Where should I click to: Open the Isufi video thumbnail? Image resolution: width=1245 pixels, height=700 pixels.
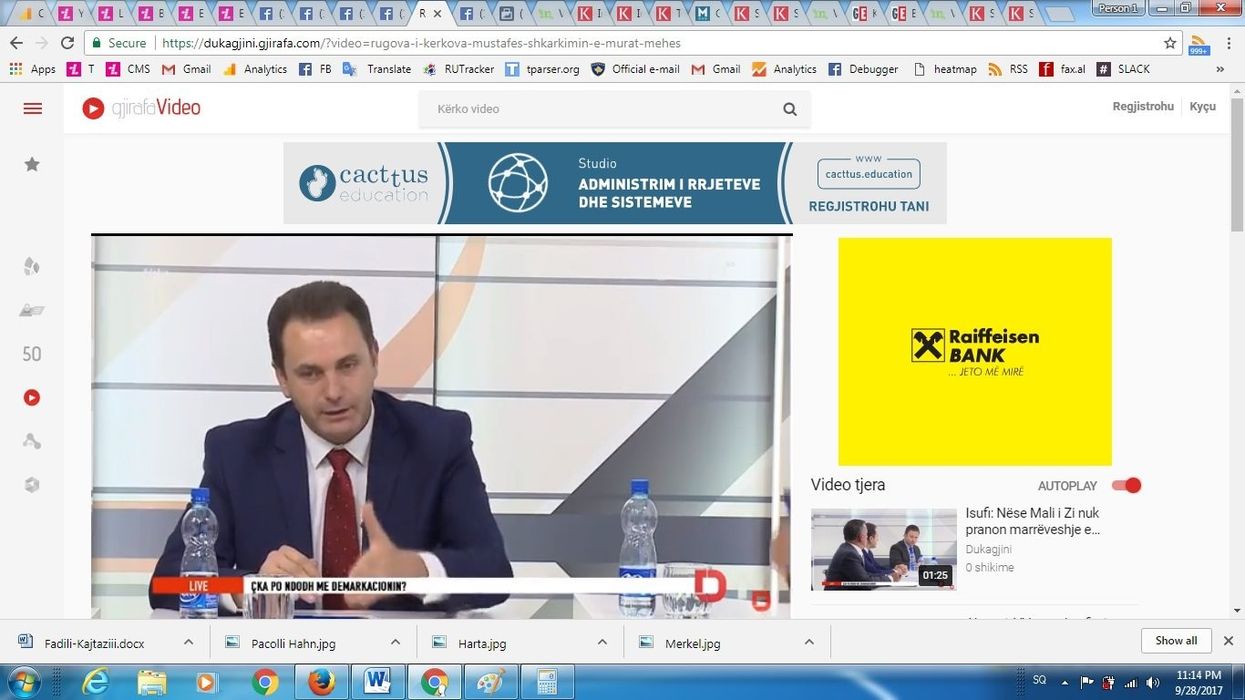[883, 548]
